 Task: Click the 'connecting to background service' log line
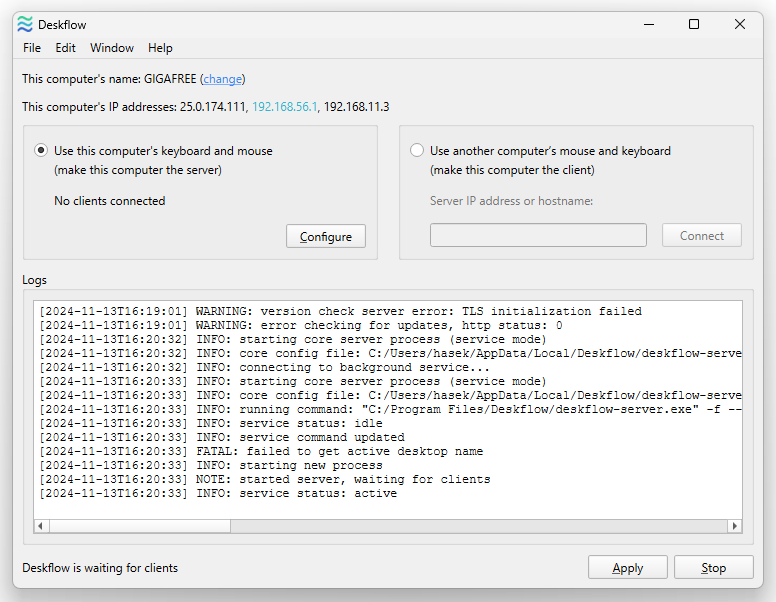pyautogui.click(x=264, y=367)
